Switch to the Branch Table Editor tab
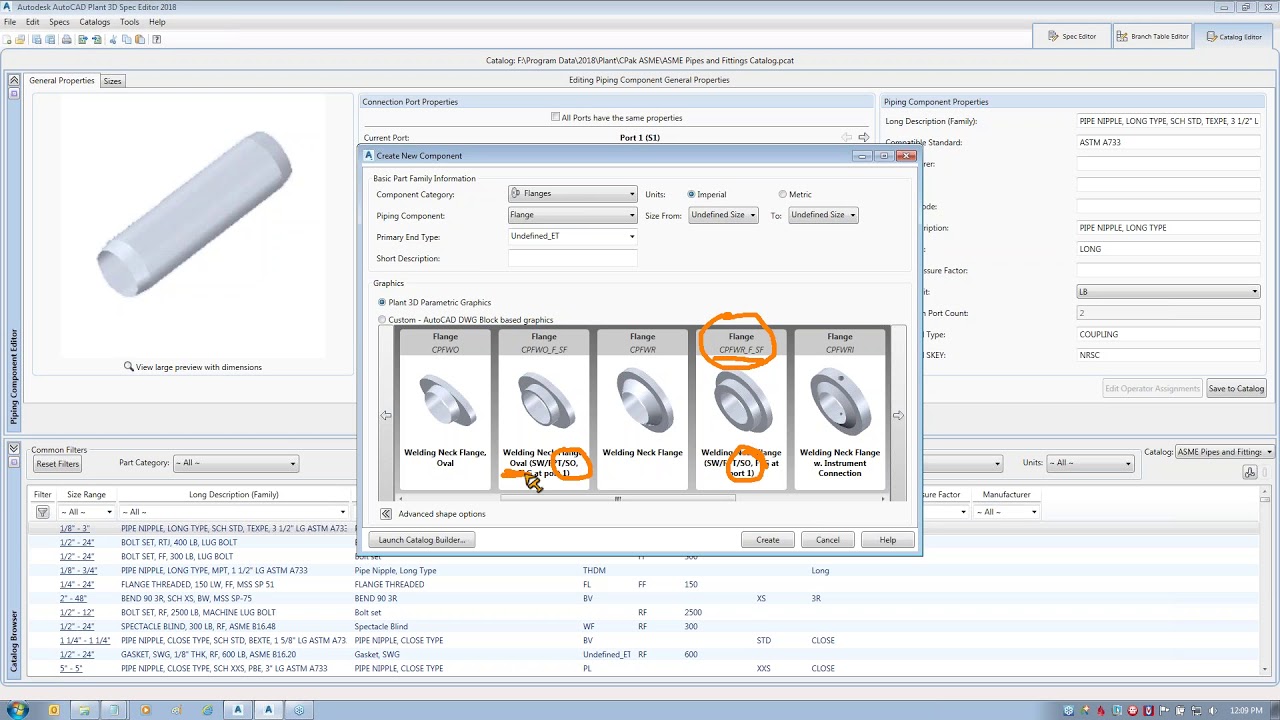 tap(1152, 36)
